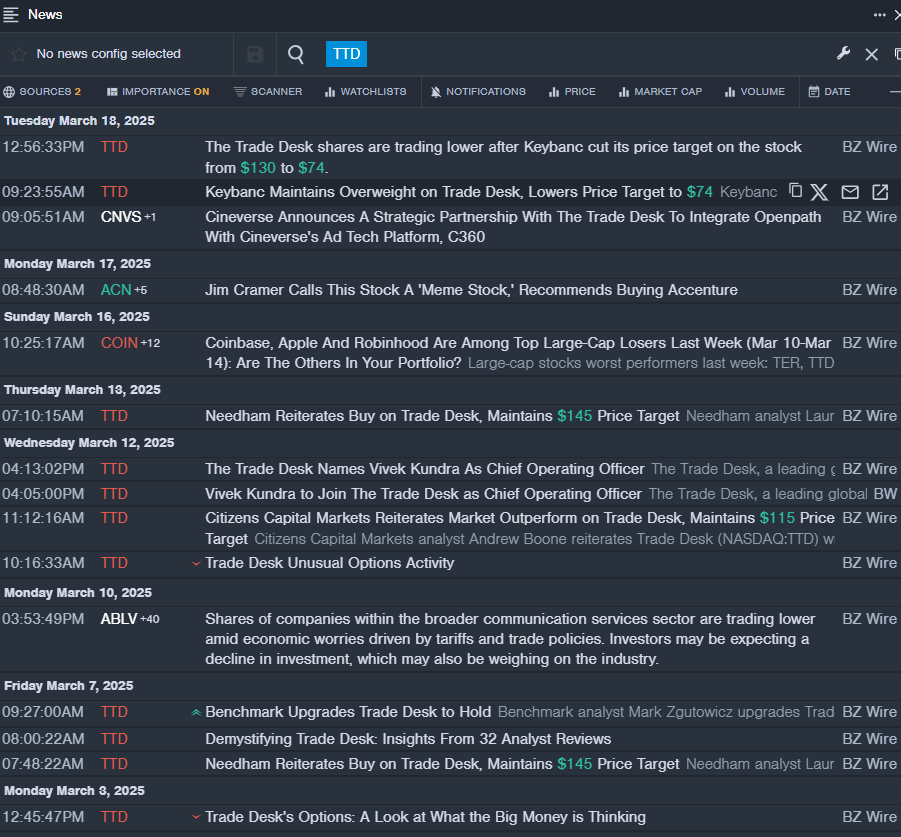This screenshot has width=901, height=837.
Task: Toggle the Notifications bell filter
Action: point(478,92)
